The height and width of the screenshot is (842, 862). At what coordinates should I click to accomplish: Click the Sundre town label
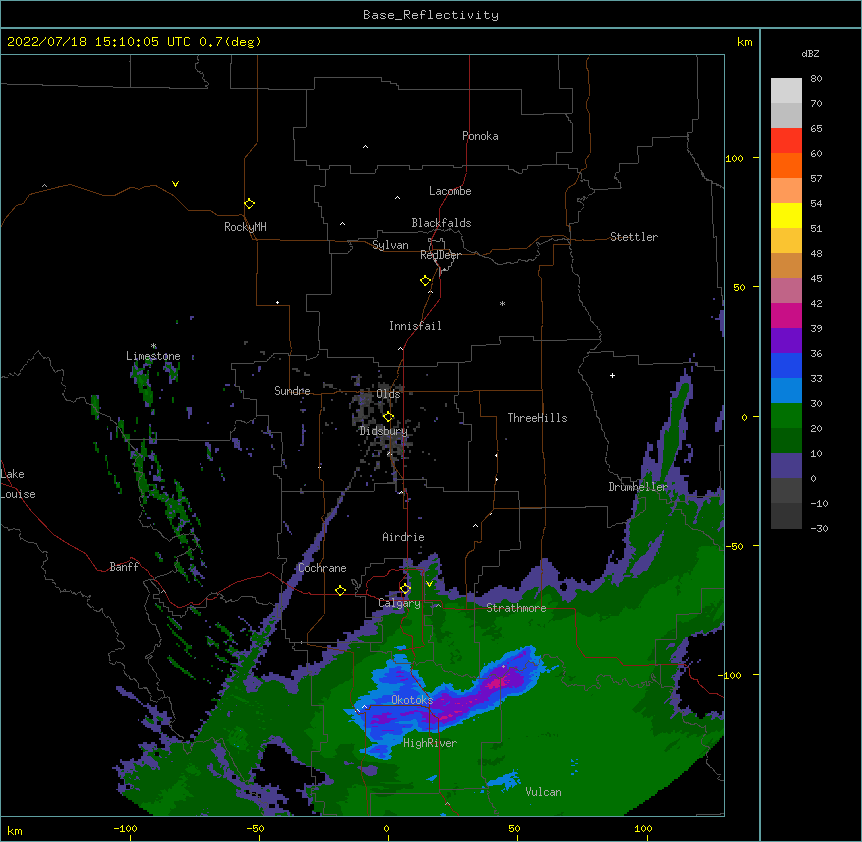coord(292,391)
